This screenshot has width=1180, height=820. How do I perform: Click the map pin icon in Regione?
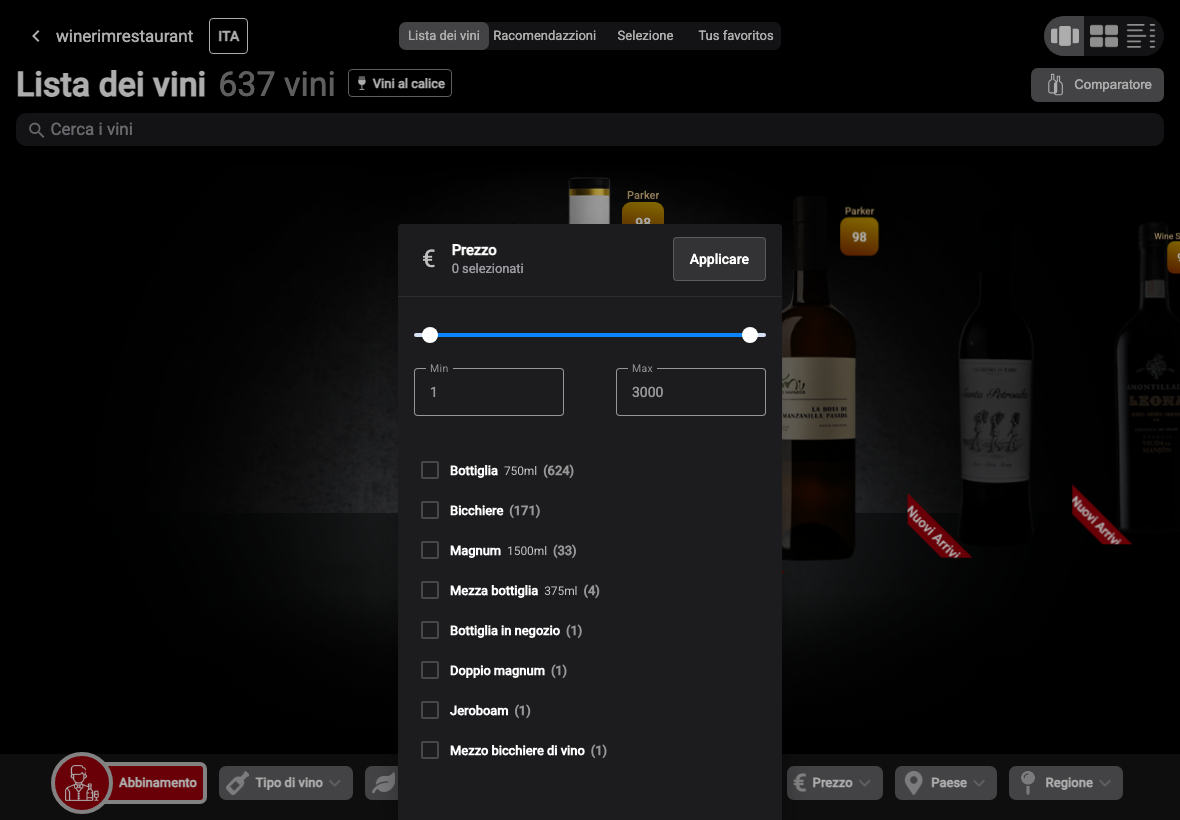point(1027,783)
